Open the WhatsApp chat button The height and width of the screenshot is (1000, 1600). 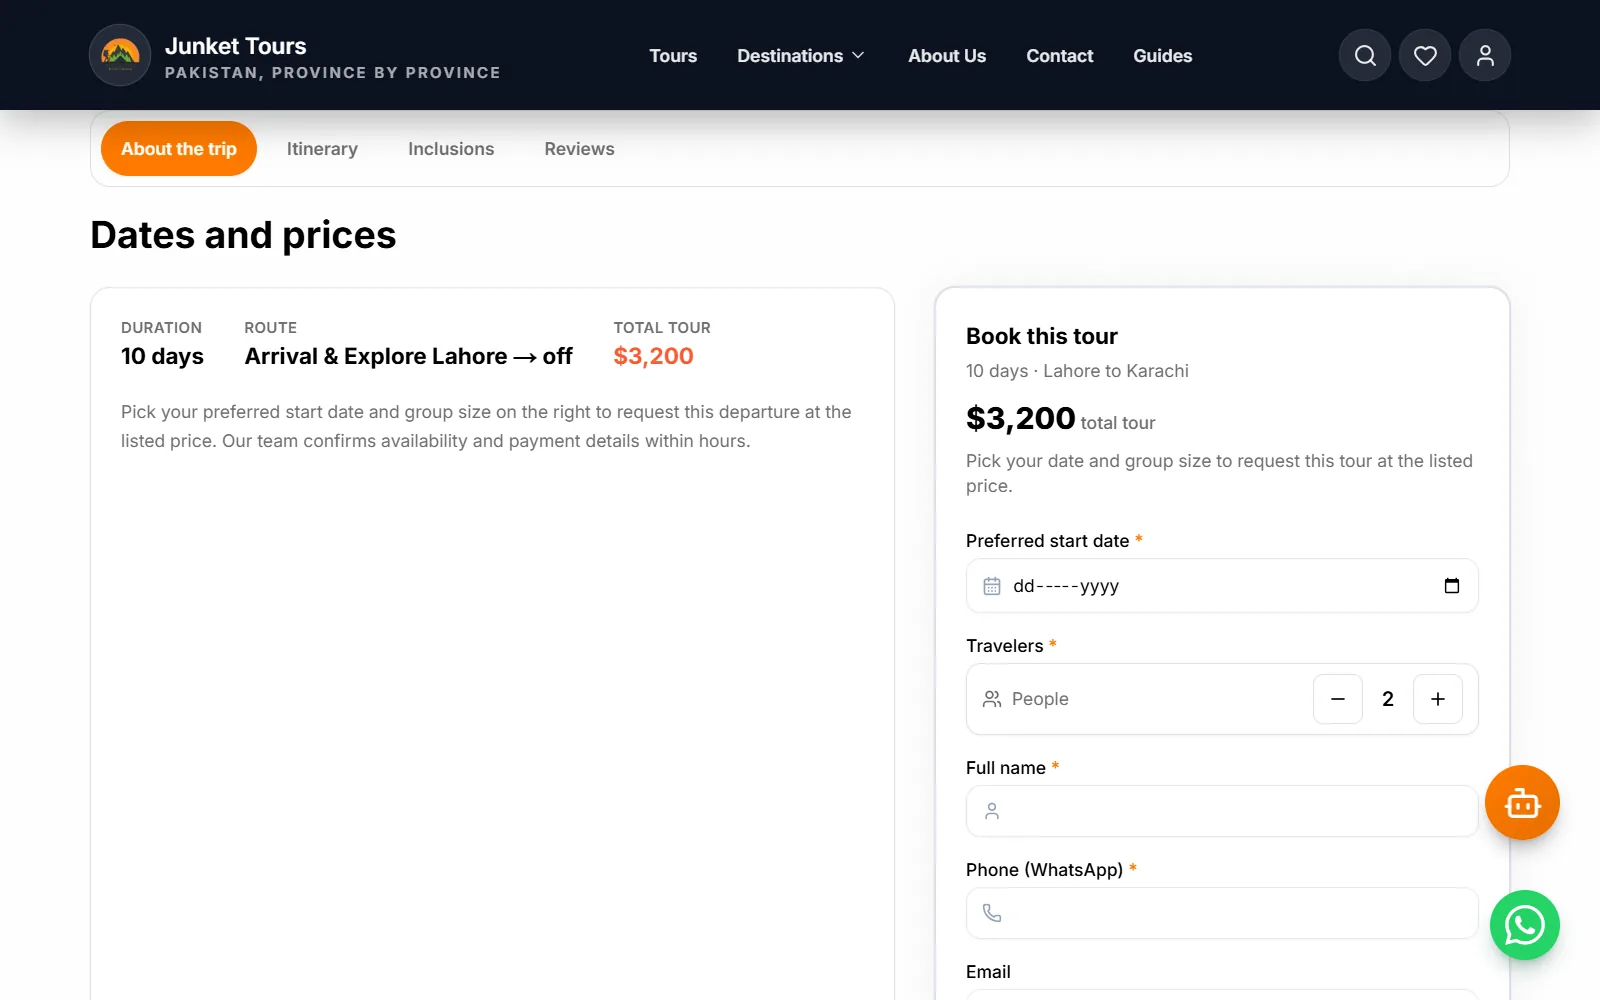coord(1525,925)
